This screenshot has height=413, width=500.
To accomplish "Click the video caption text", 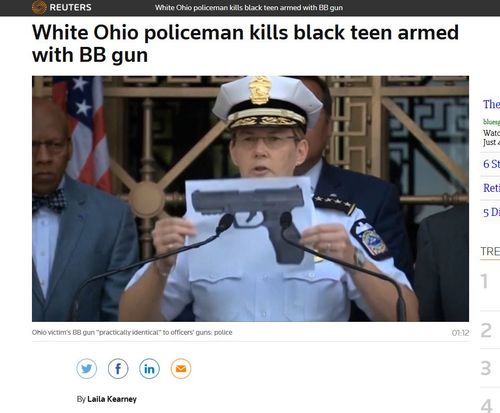I will (132, 332).
